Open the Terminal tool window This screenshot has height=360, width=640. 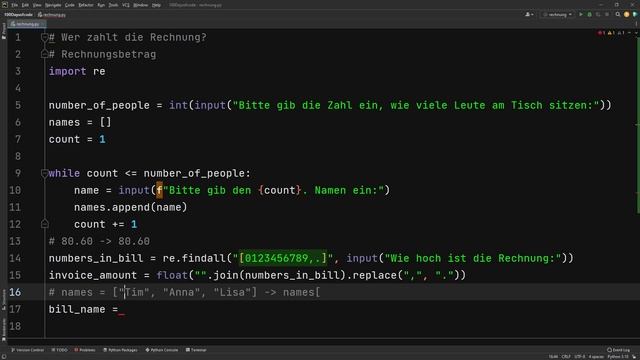[196, 350]
